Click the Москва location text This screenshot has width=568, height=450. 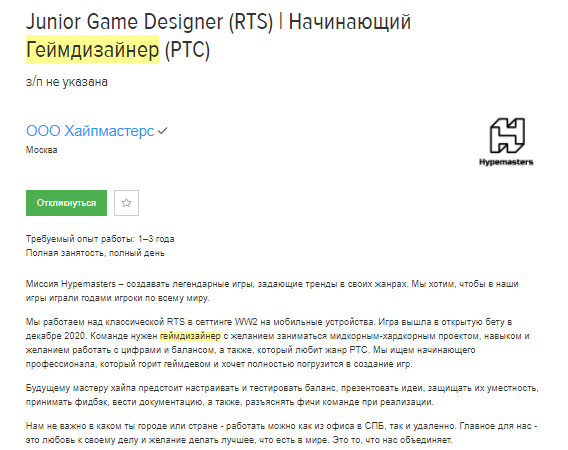pyautogui.click(x=42, y=150)
